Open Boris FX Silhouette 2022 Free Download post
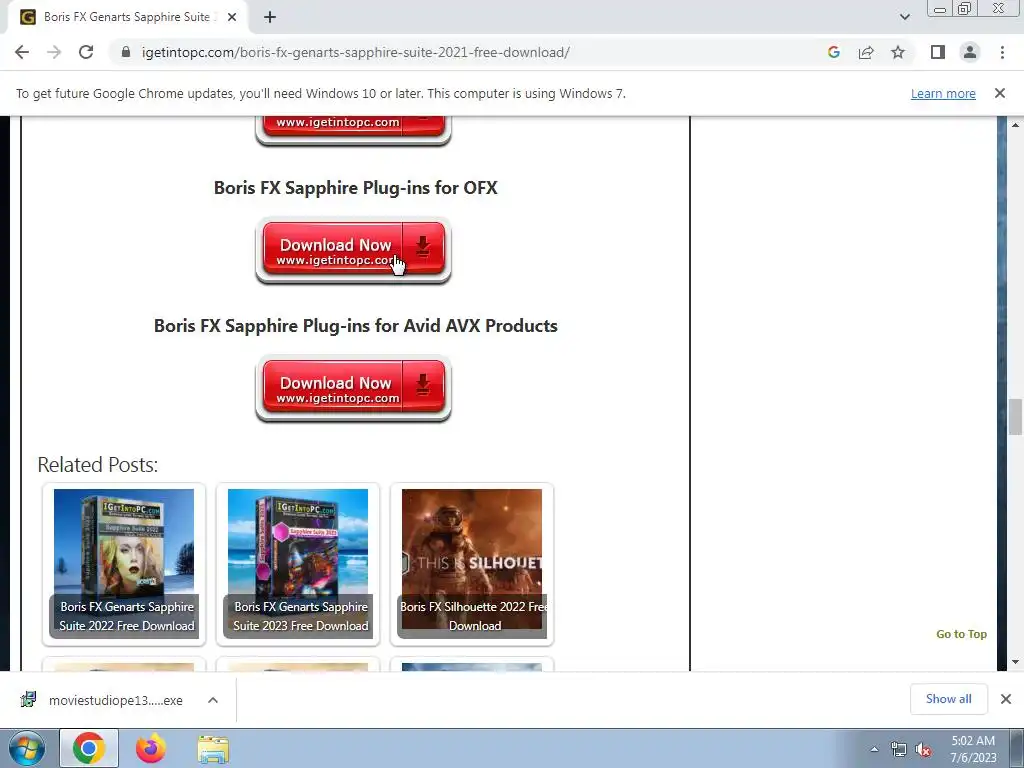Image resolution: width=1024 pixels, height=768 pixels. [472, 564]
